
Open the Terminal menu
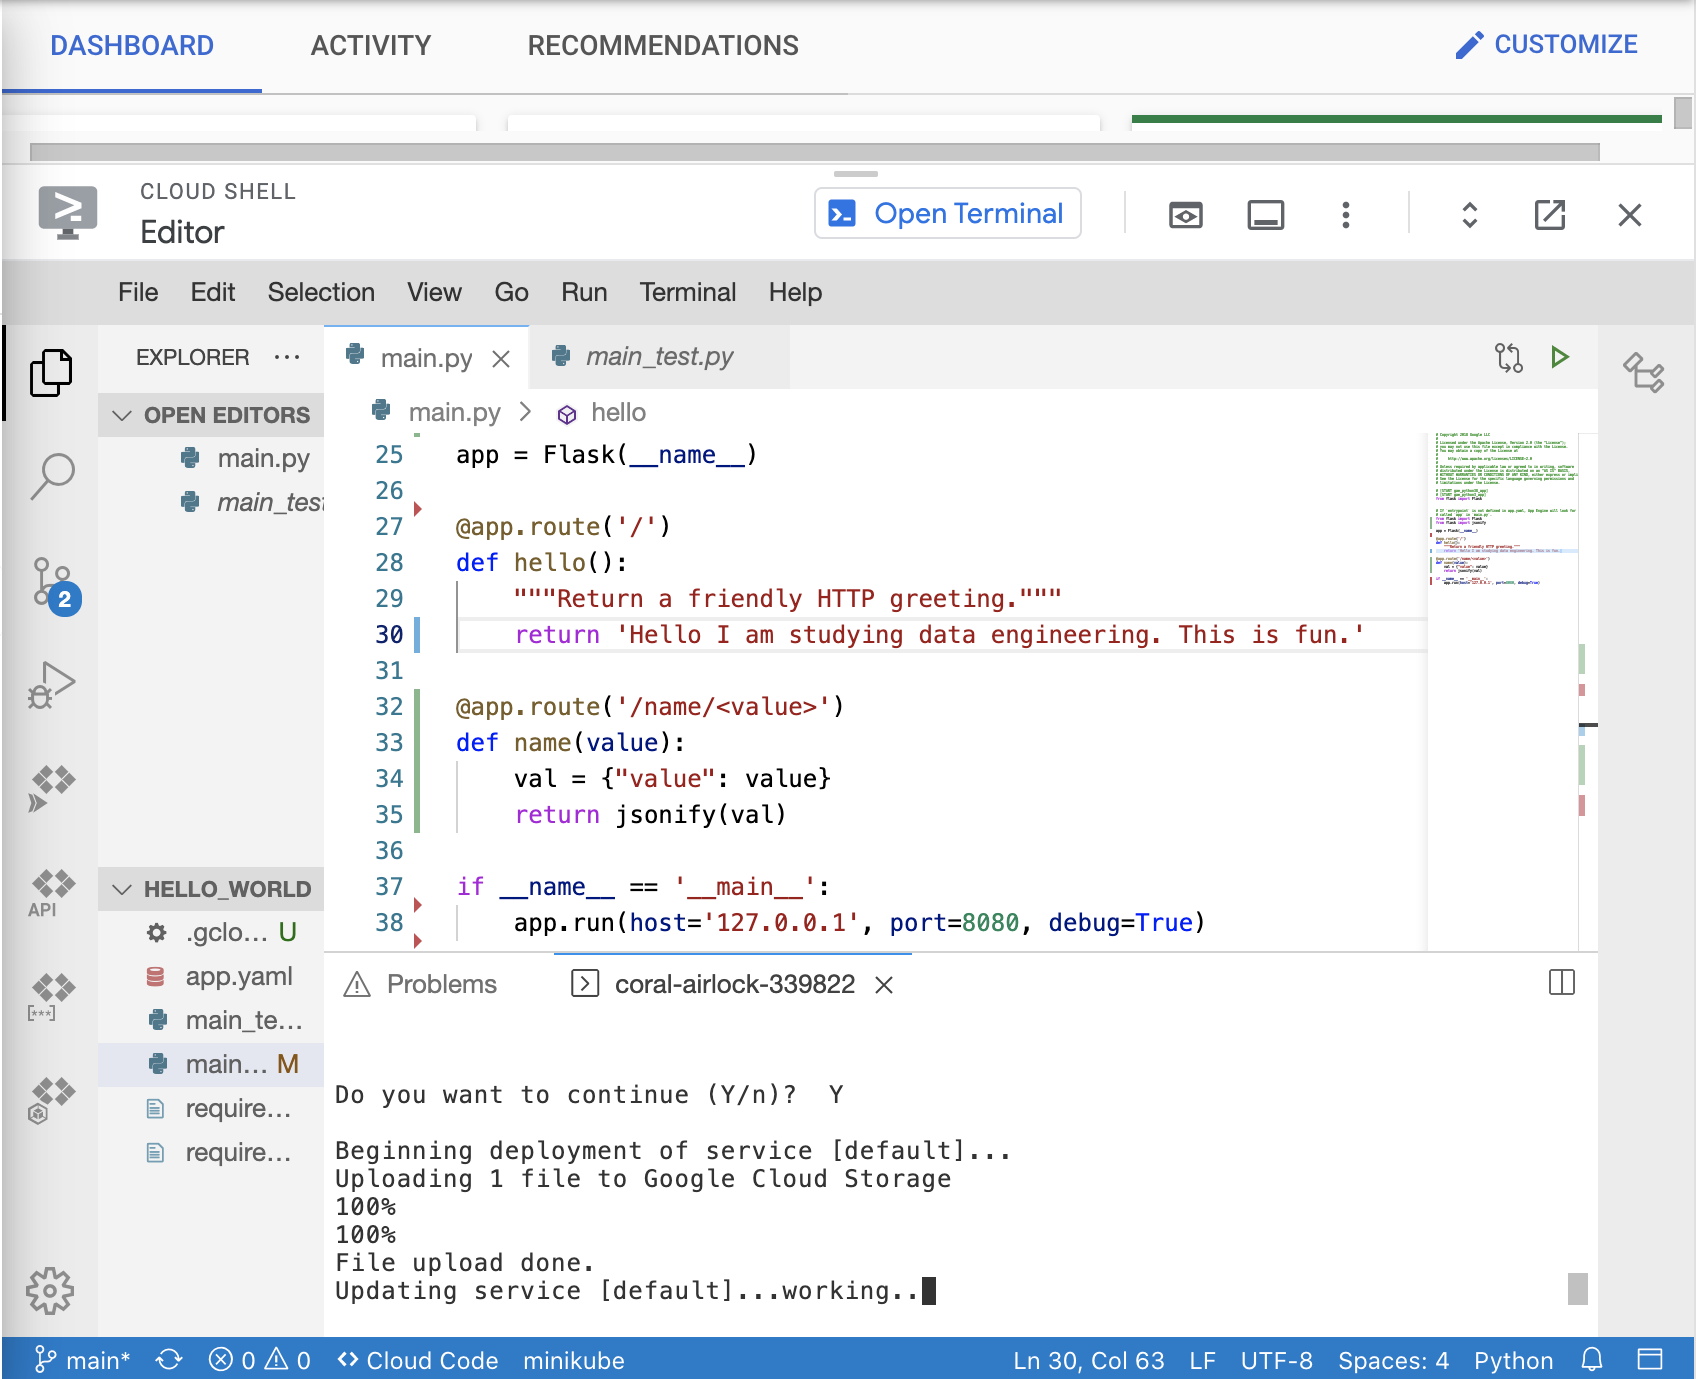688,292
